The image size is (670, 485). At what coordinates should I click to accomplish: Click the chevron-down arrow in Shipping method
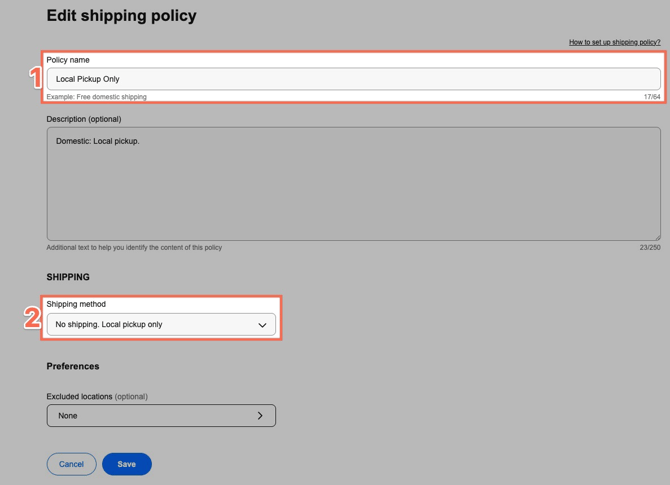coord(262,325)
